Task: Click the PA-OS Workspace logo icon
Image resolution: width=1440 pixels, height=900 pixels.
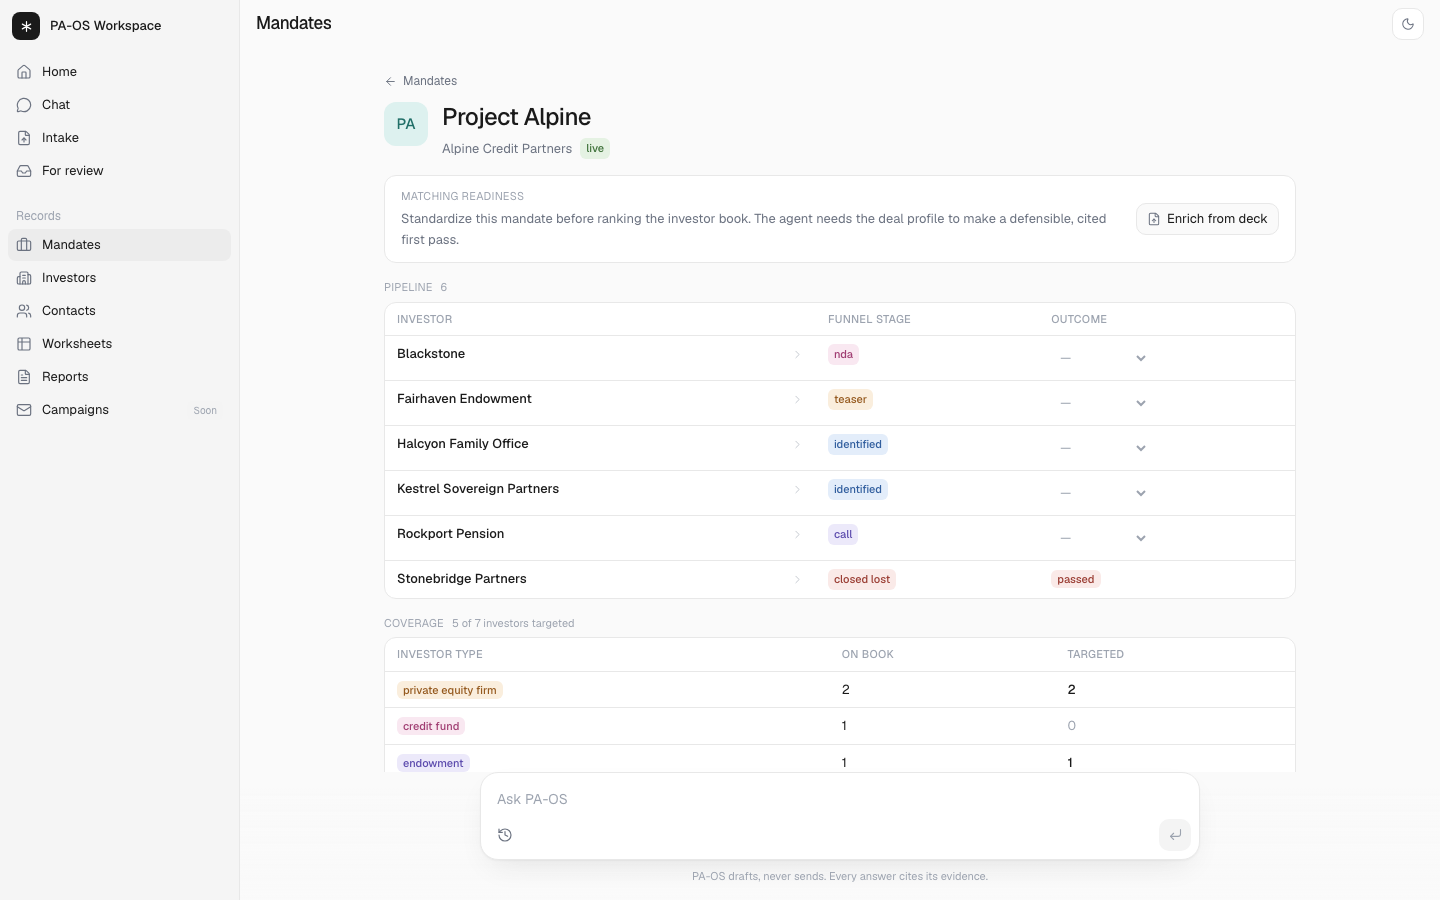Action: [x=26, y=26]
